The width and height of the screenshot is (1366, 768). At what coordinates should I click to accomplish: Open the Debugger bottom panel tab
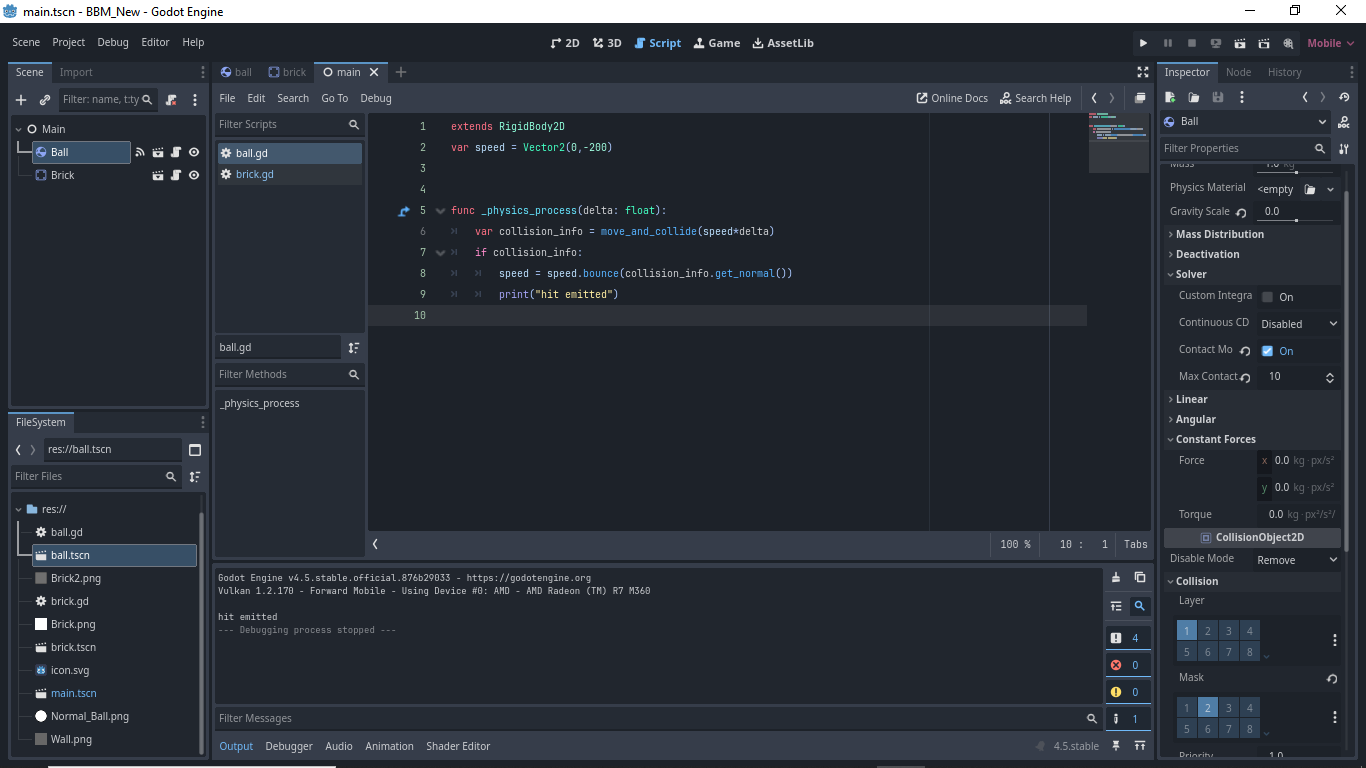pos(288,746)
